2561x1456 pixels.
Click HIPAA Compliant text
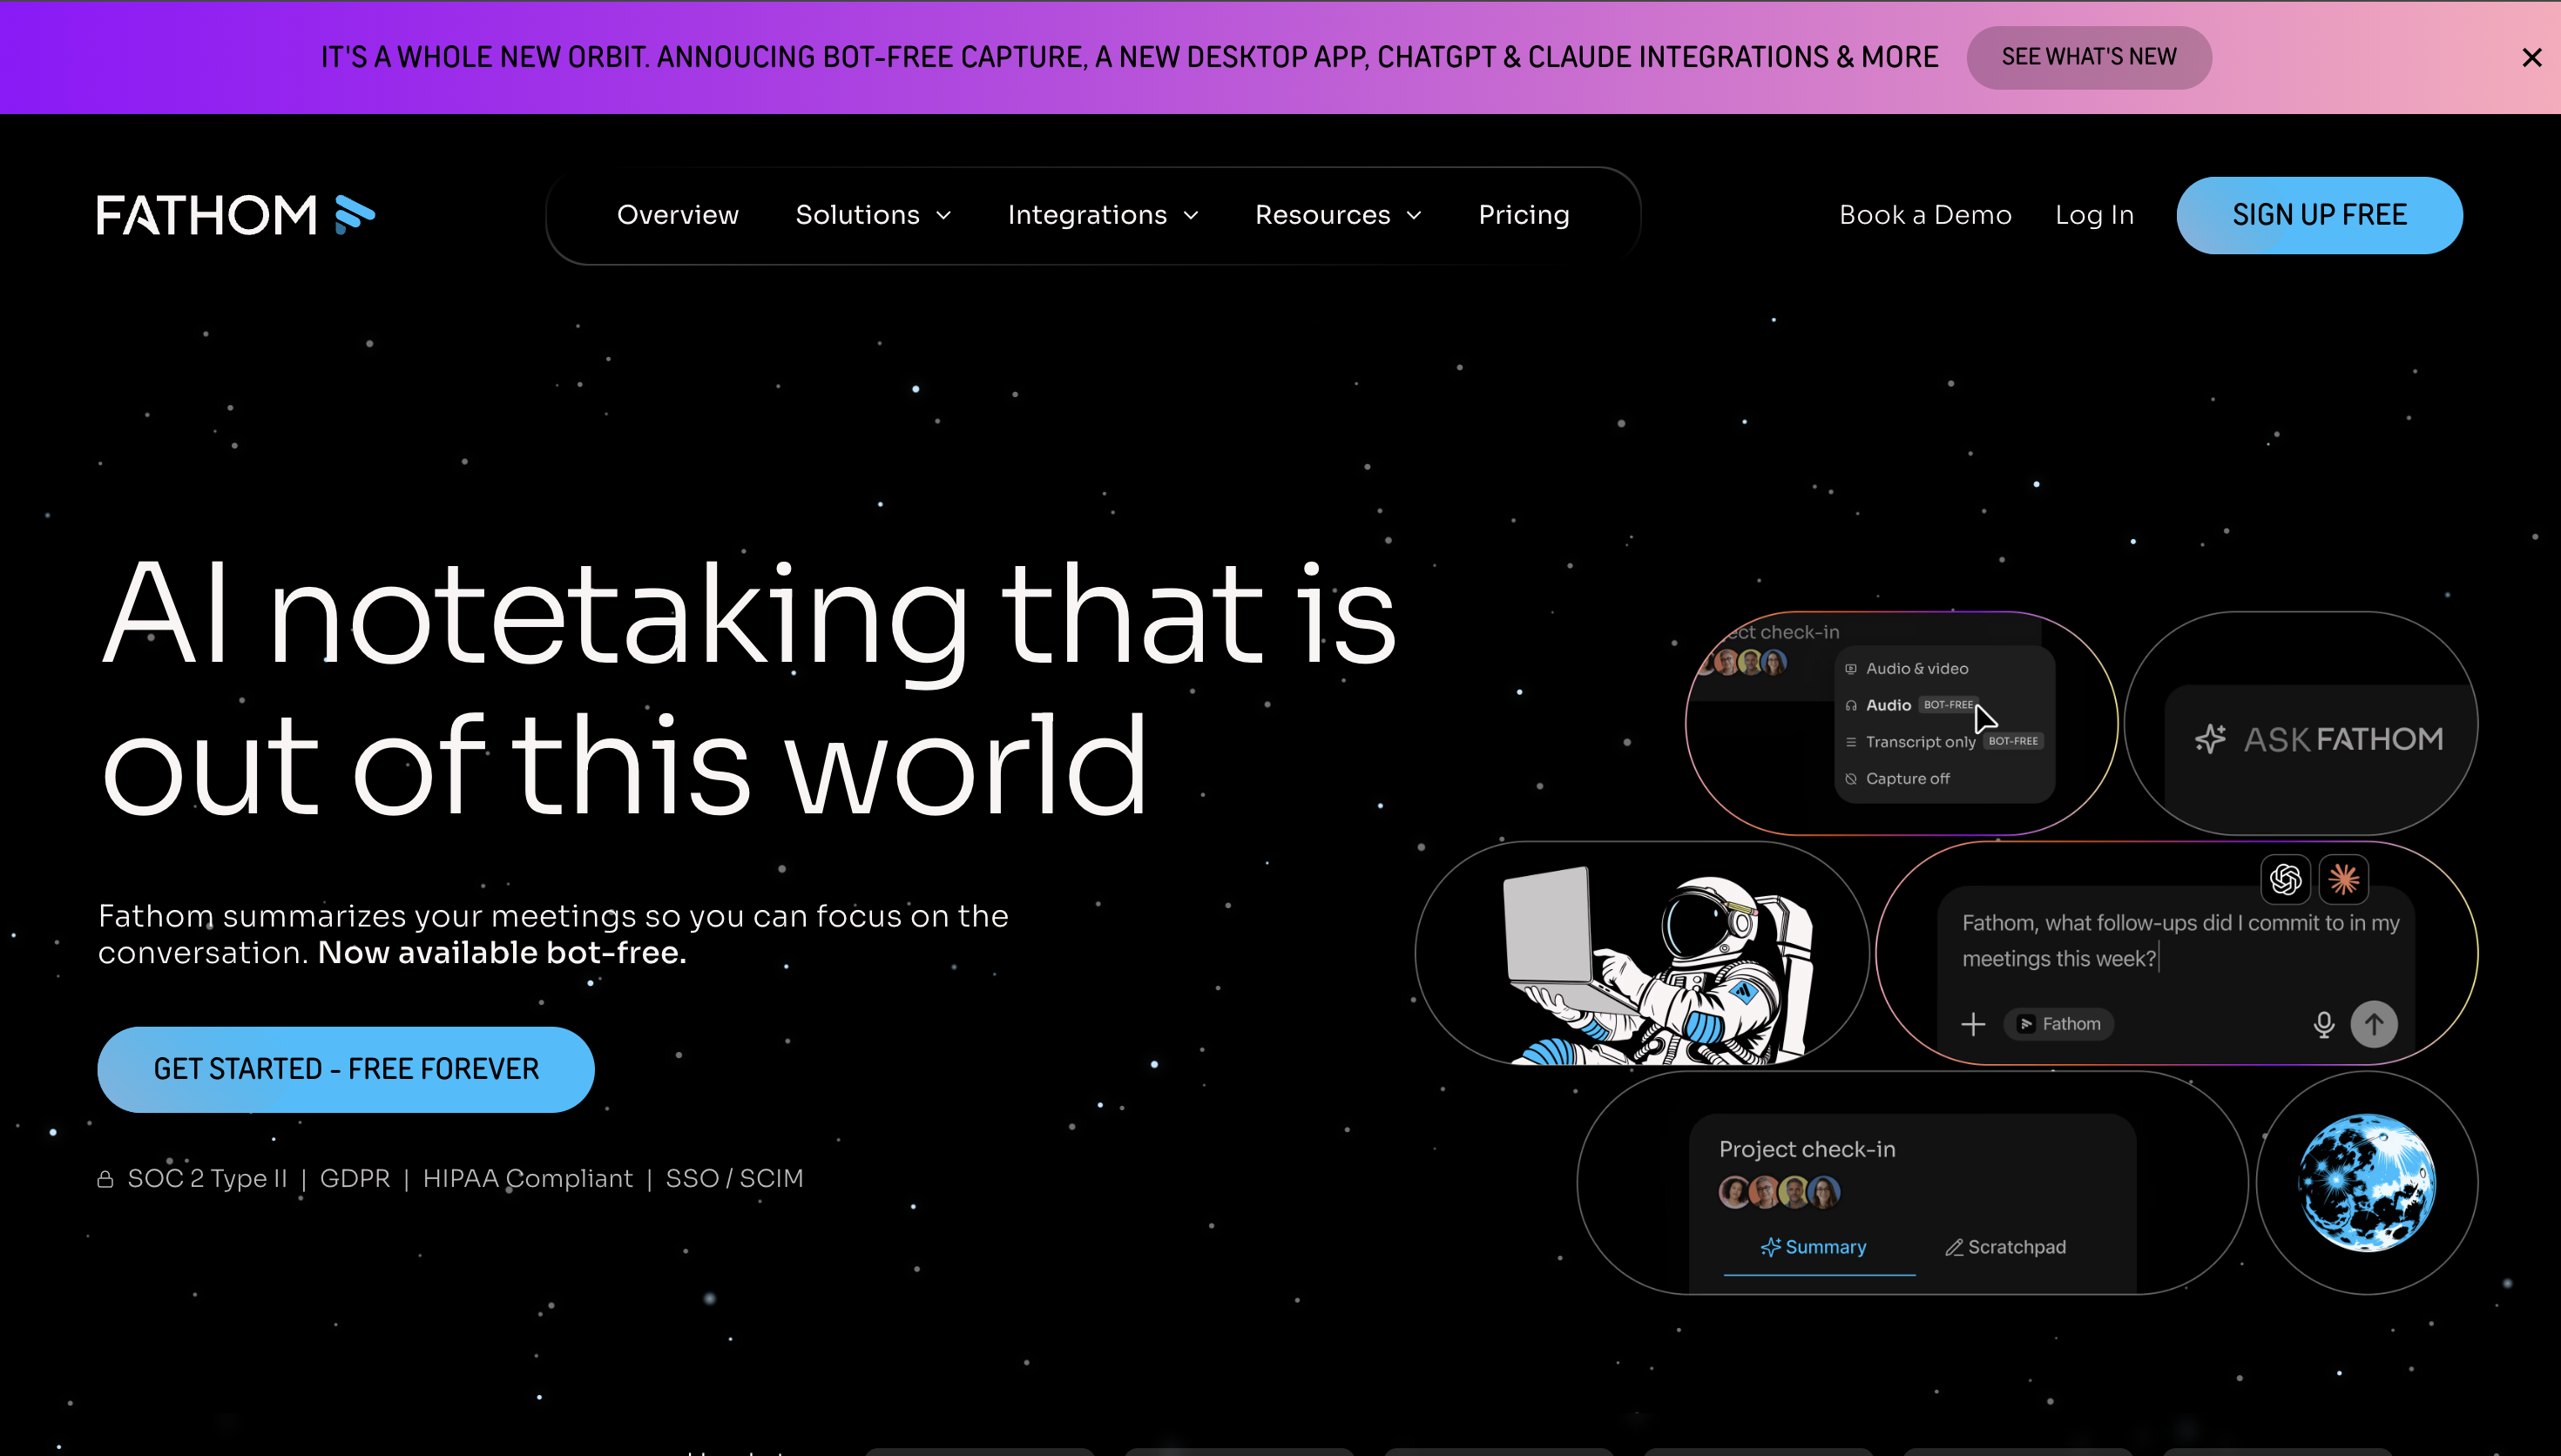click(527, 1178)
